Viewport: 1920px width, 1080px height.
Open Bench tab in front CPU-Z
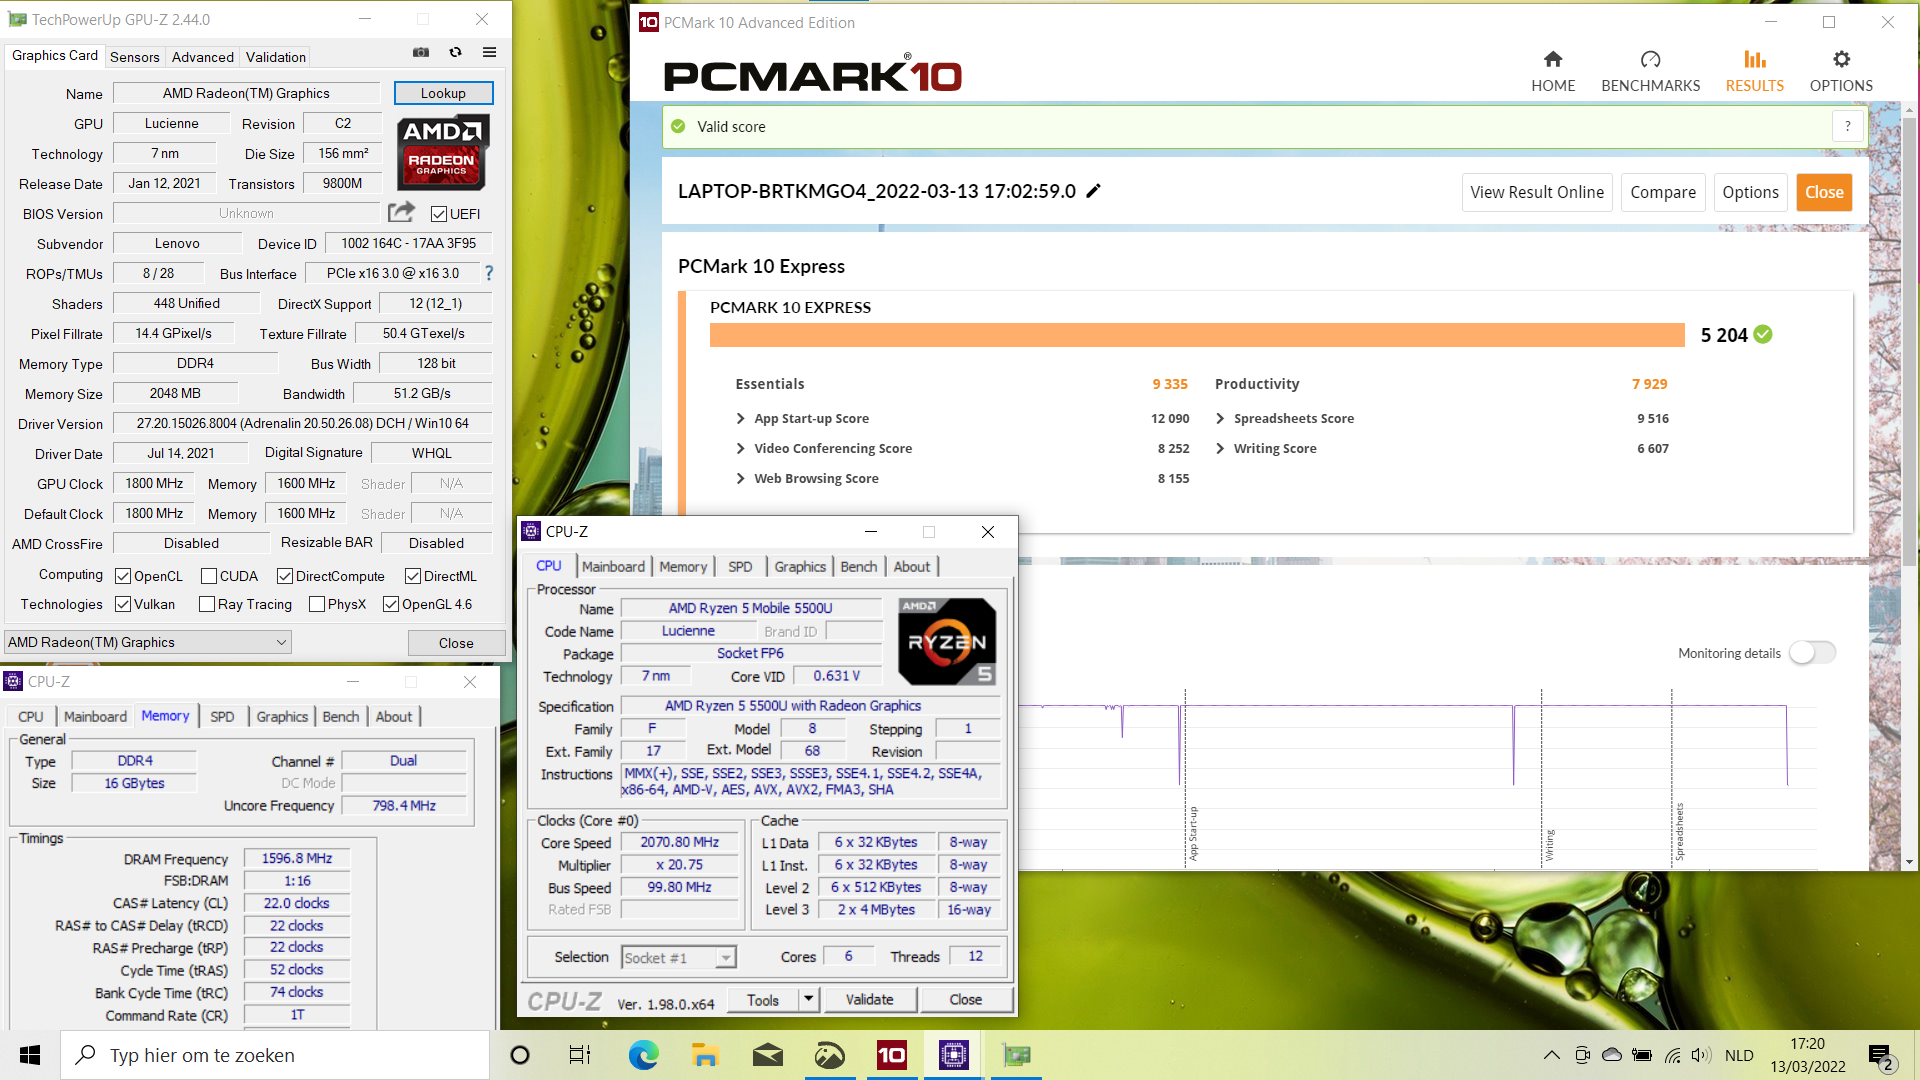click(x=858, y=566)
